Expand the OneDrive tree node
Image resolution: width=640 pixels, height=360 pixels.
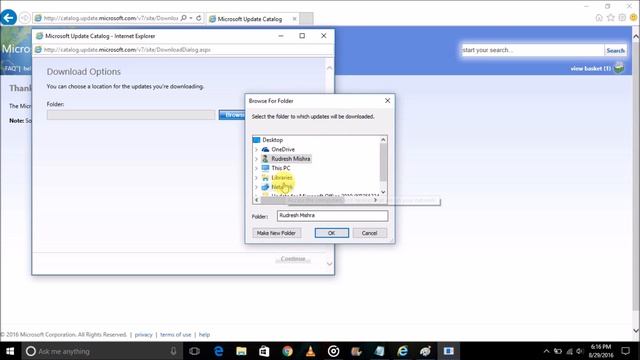(x=256, y=149)
